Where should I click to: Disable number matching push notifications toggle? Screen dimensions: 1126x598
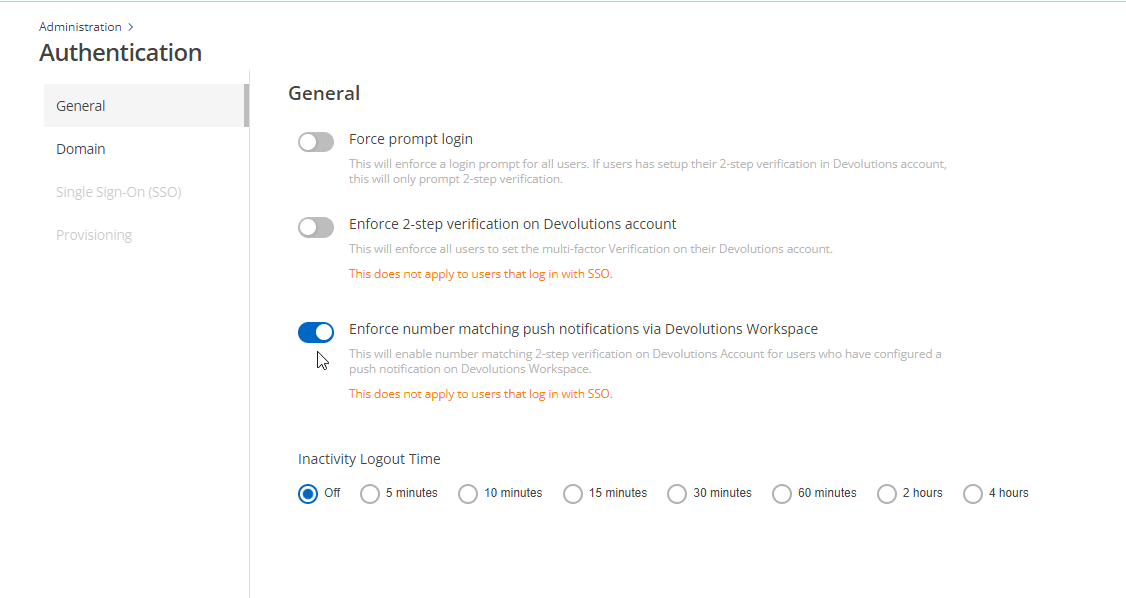316,332
